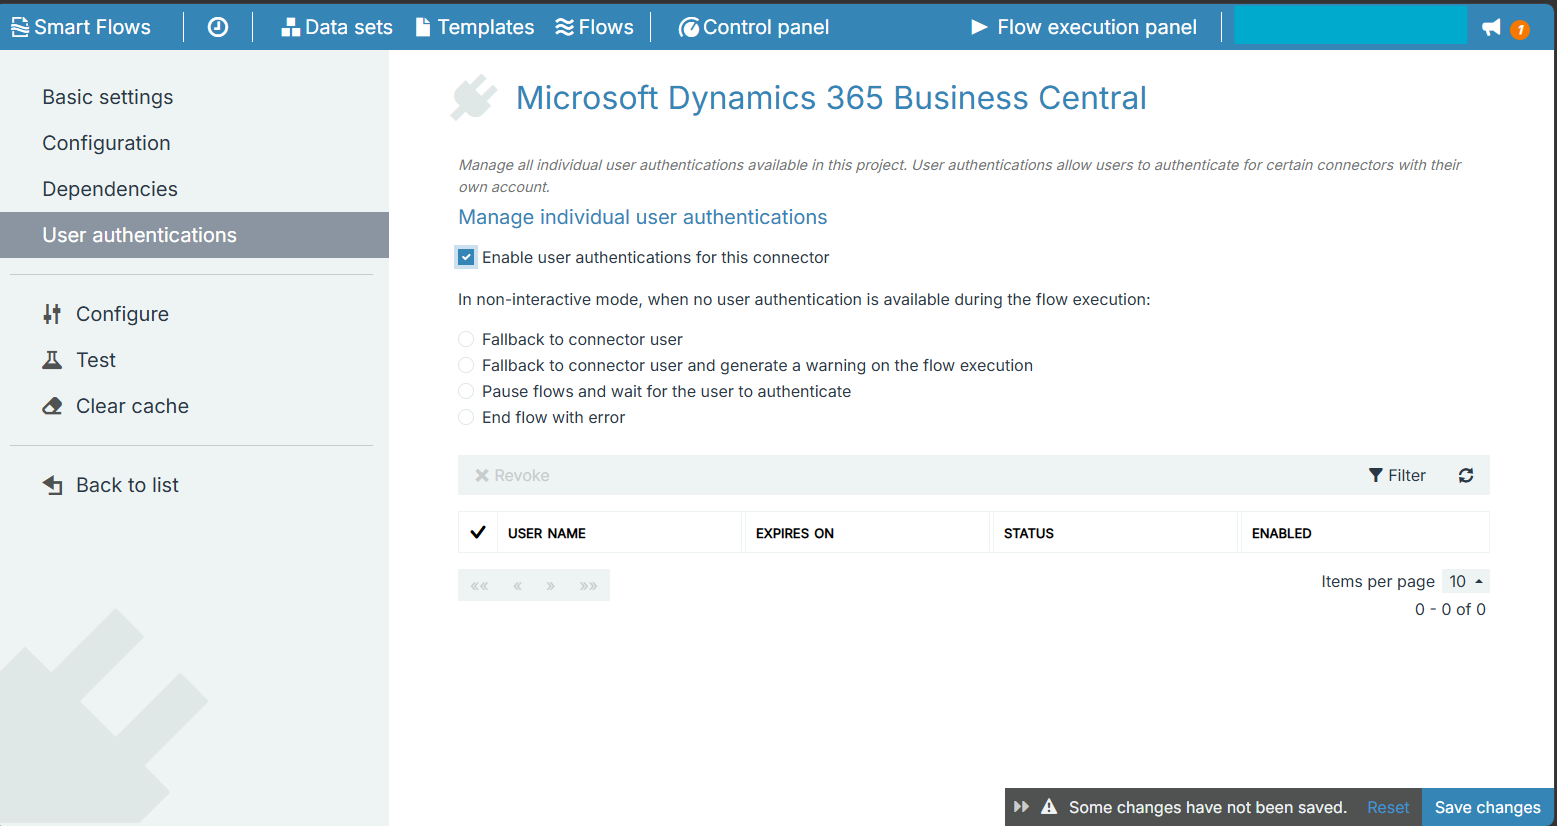This screenshot has height=826, width=1557.
Task: Click the Flow execution play icon
Action: 980,27
